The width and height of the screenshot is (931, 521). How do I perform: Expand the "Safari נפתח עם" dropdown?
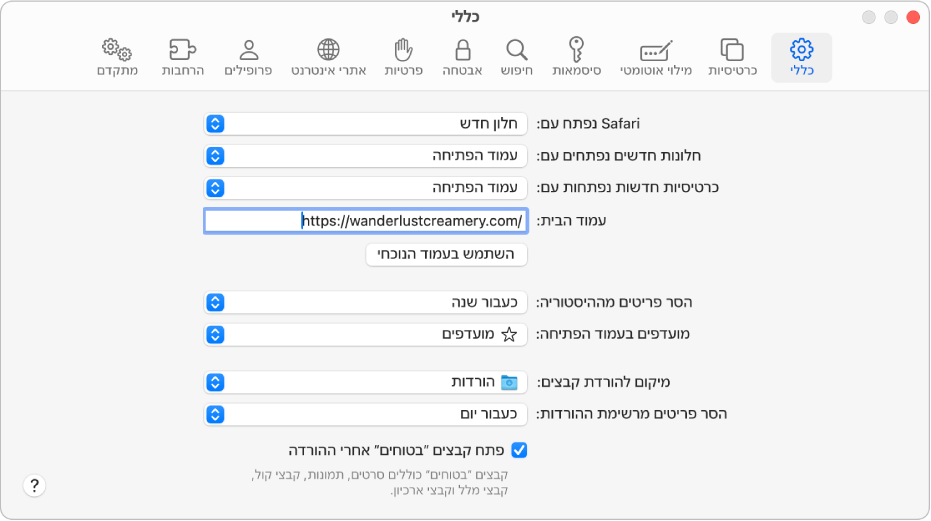point(365,124)
